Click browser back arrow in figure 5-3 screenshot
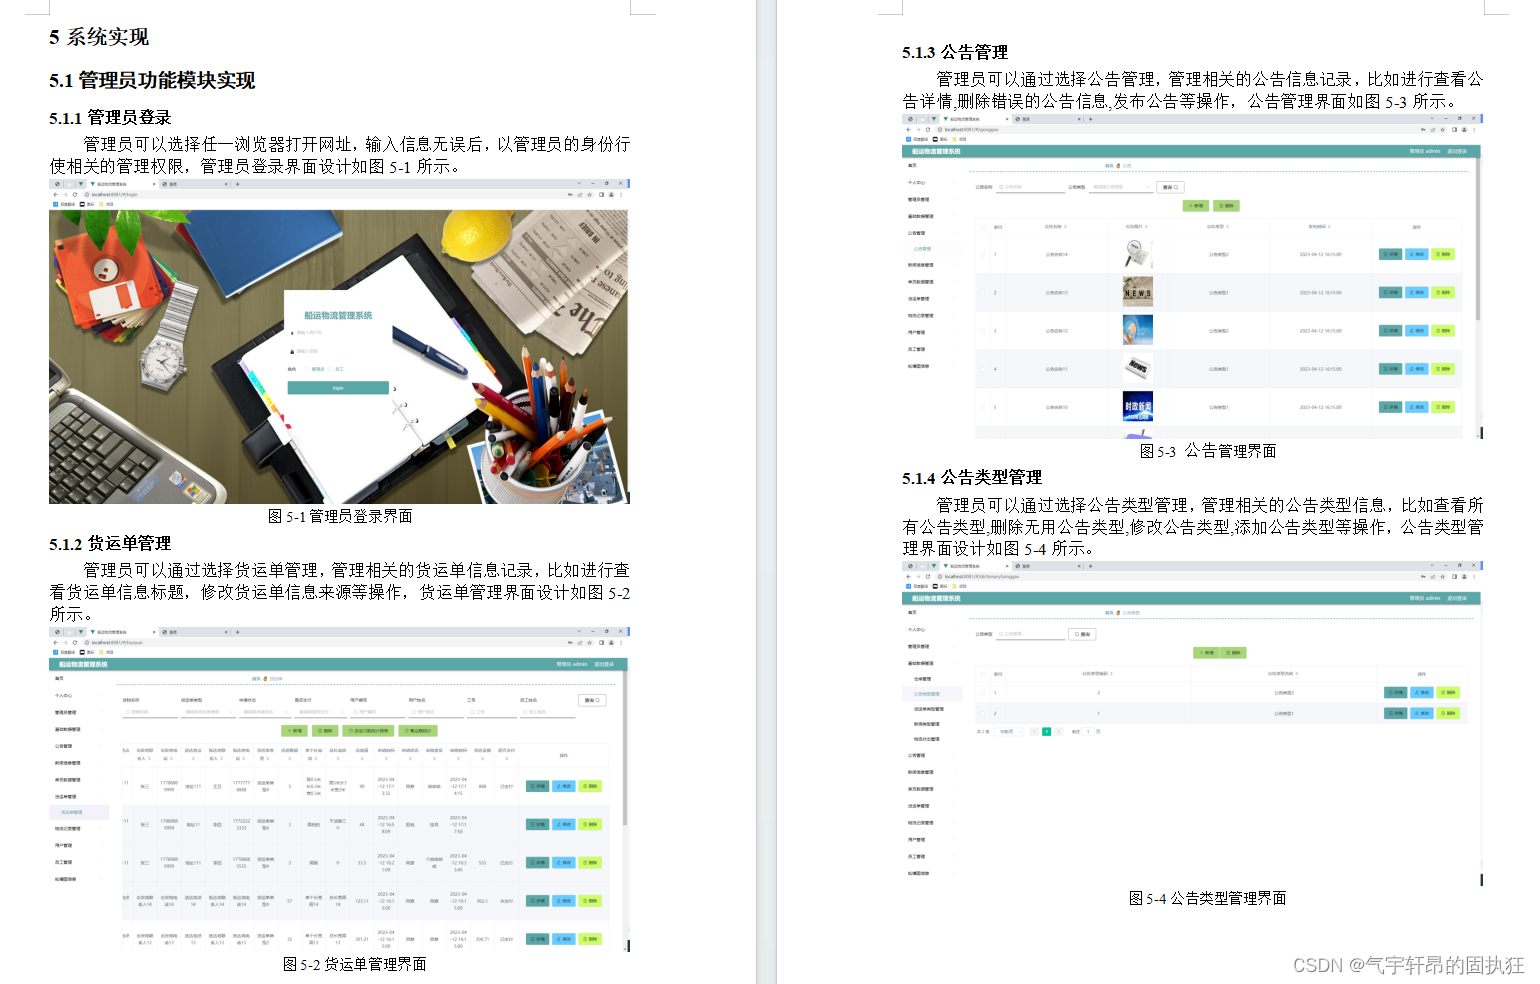The image size is (1540, 984). (908, 129)
